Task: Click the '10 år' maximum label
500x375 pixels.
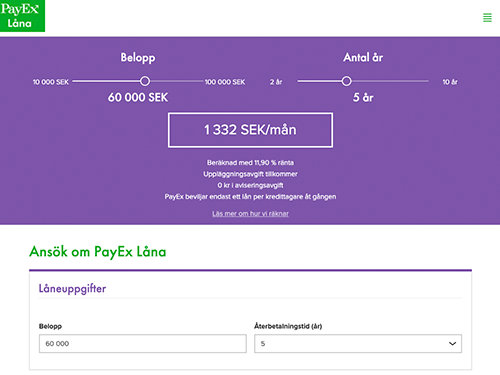Action: click(x=450, y=82)
